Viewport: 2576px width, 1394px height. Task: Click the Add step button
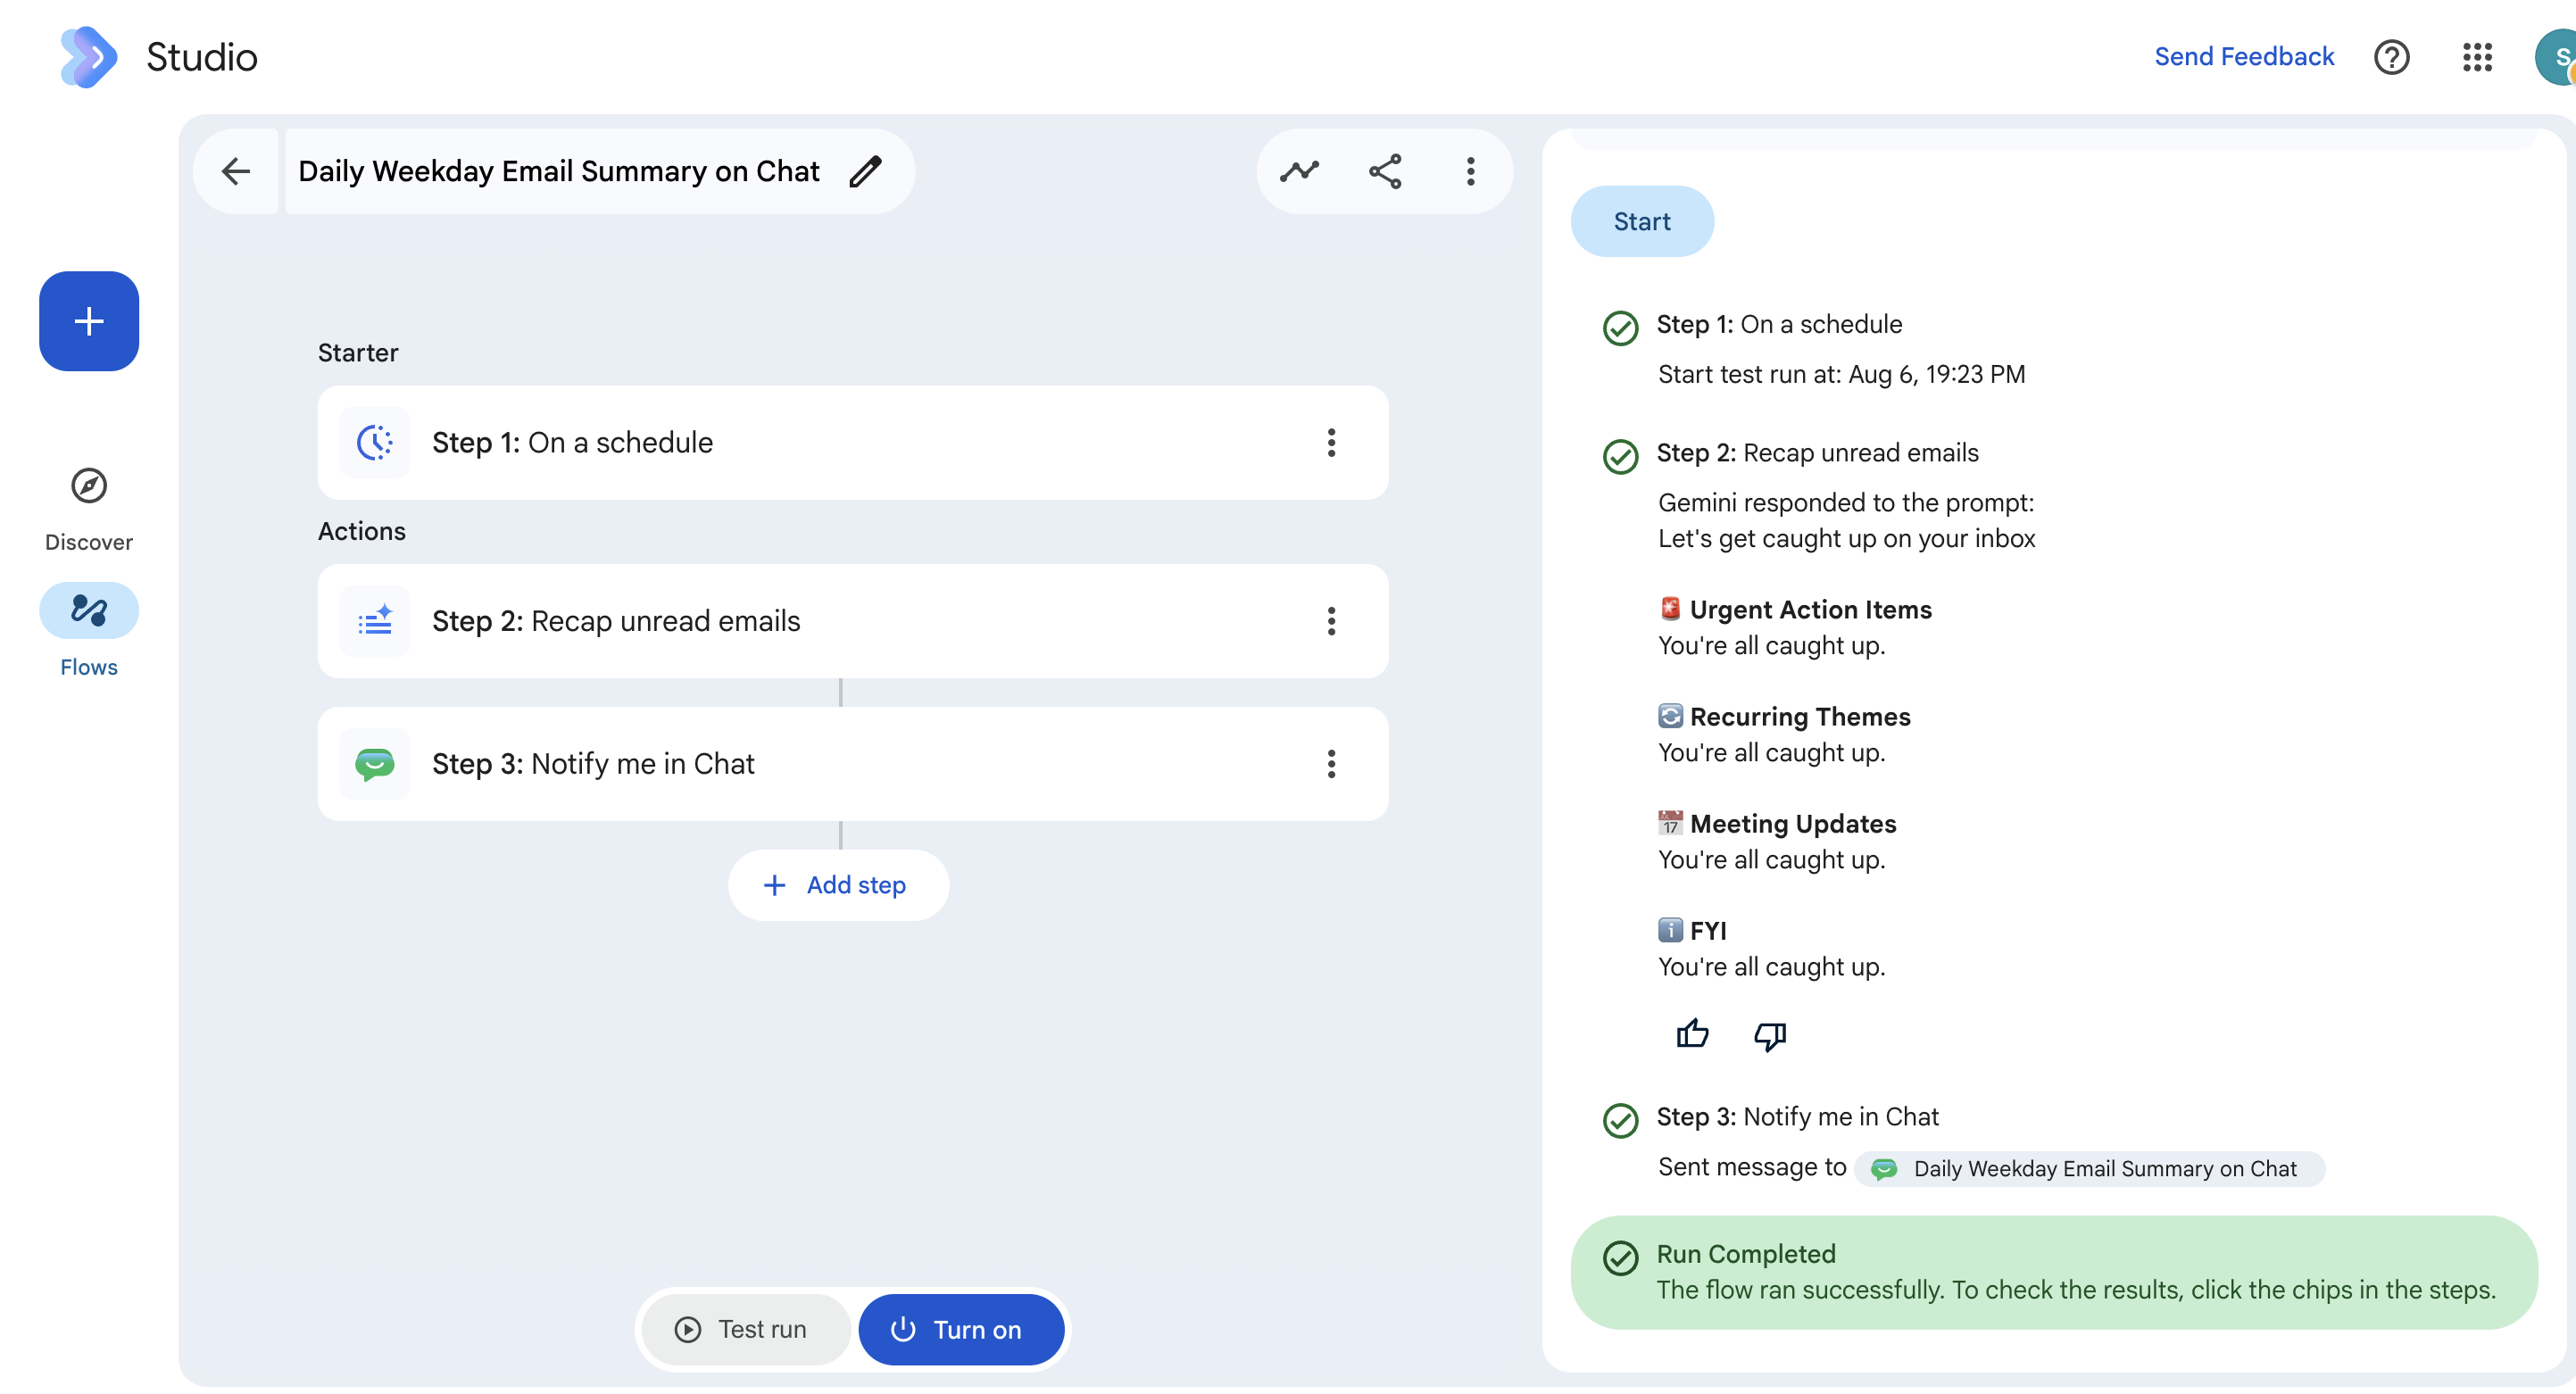pyautogui.click(x=838, y=885)
